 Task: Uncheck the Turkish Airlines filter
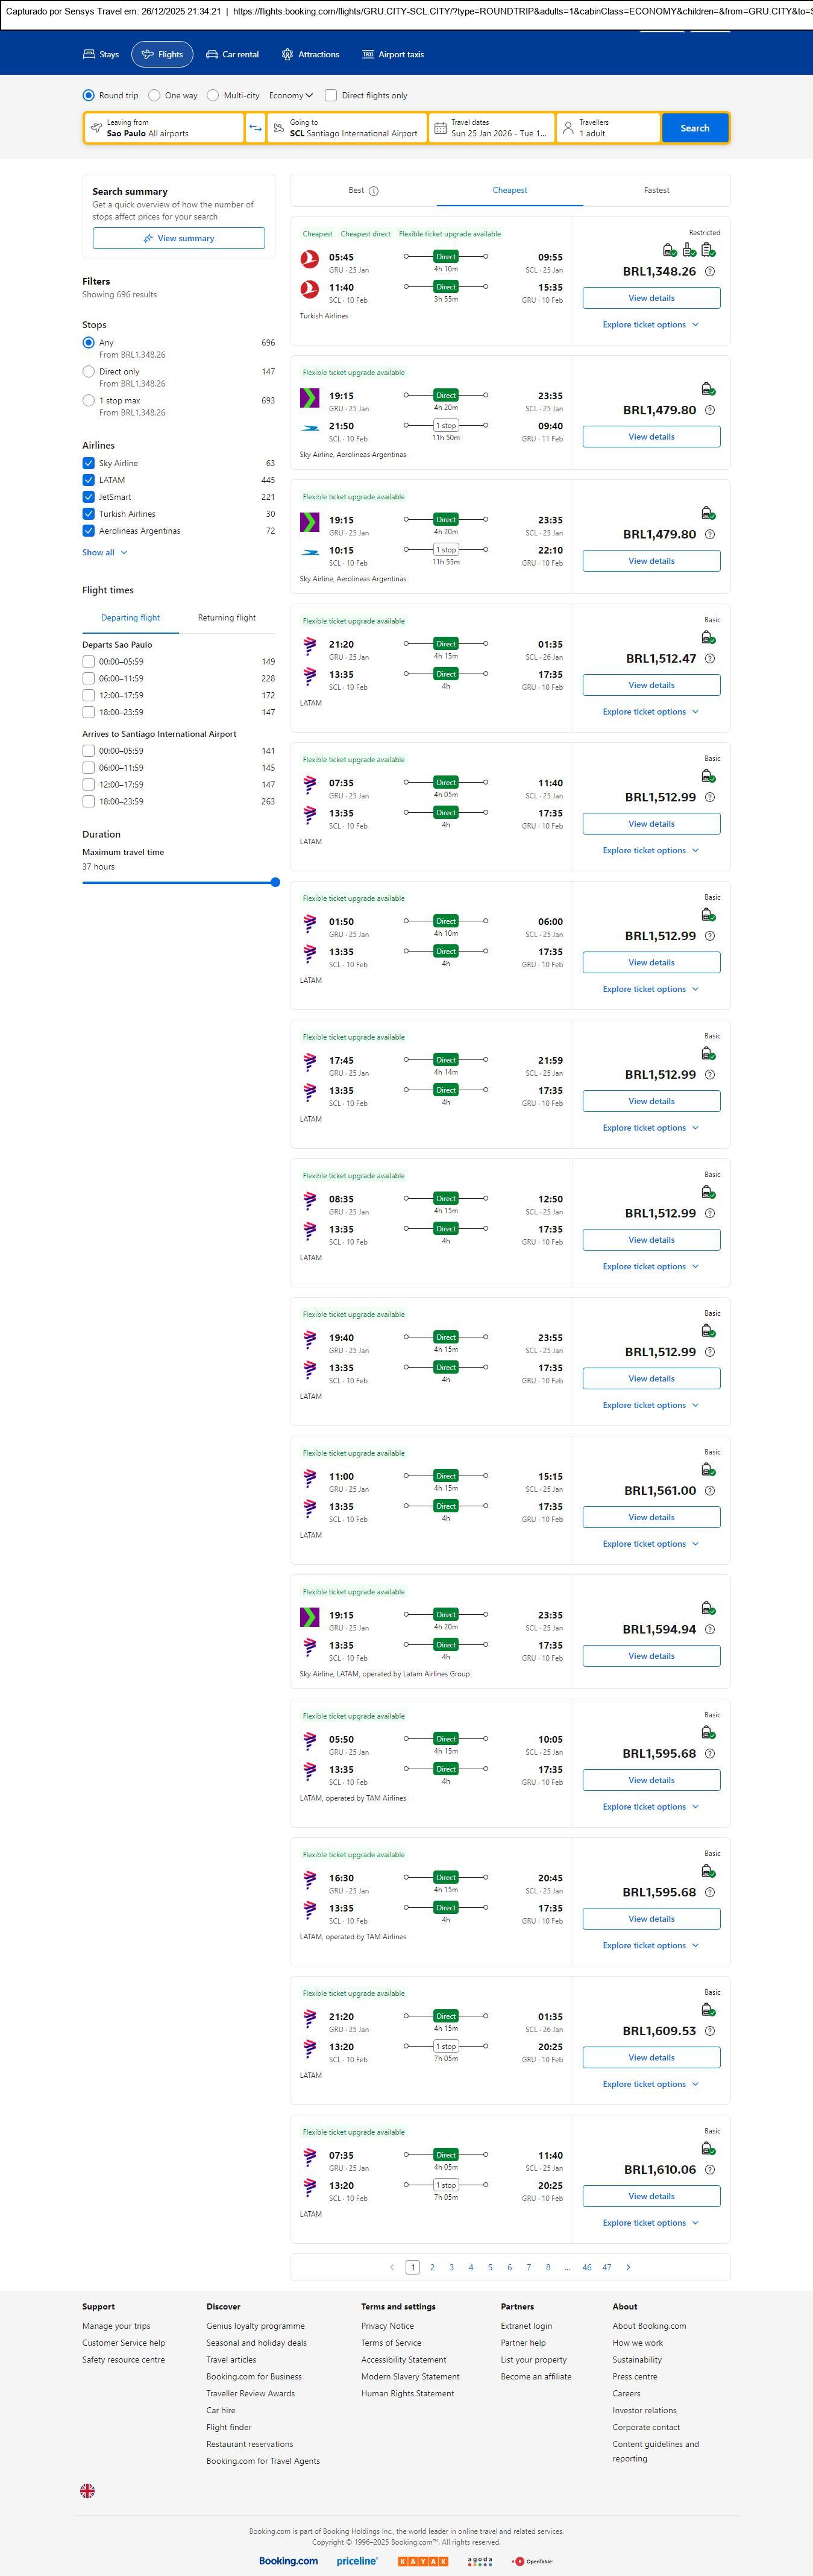click(x=89, y=514)
